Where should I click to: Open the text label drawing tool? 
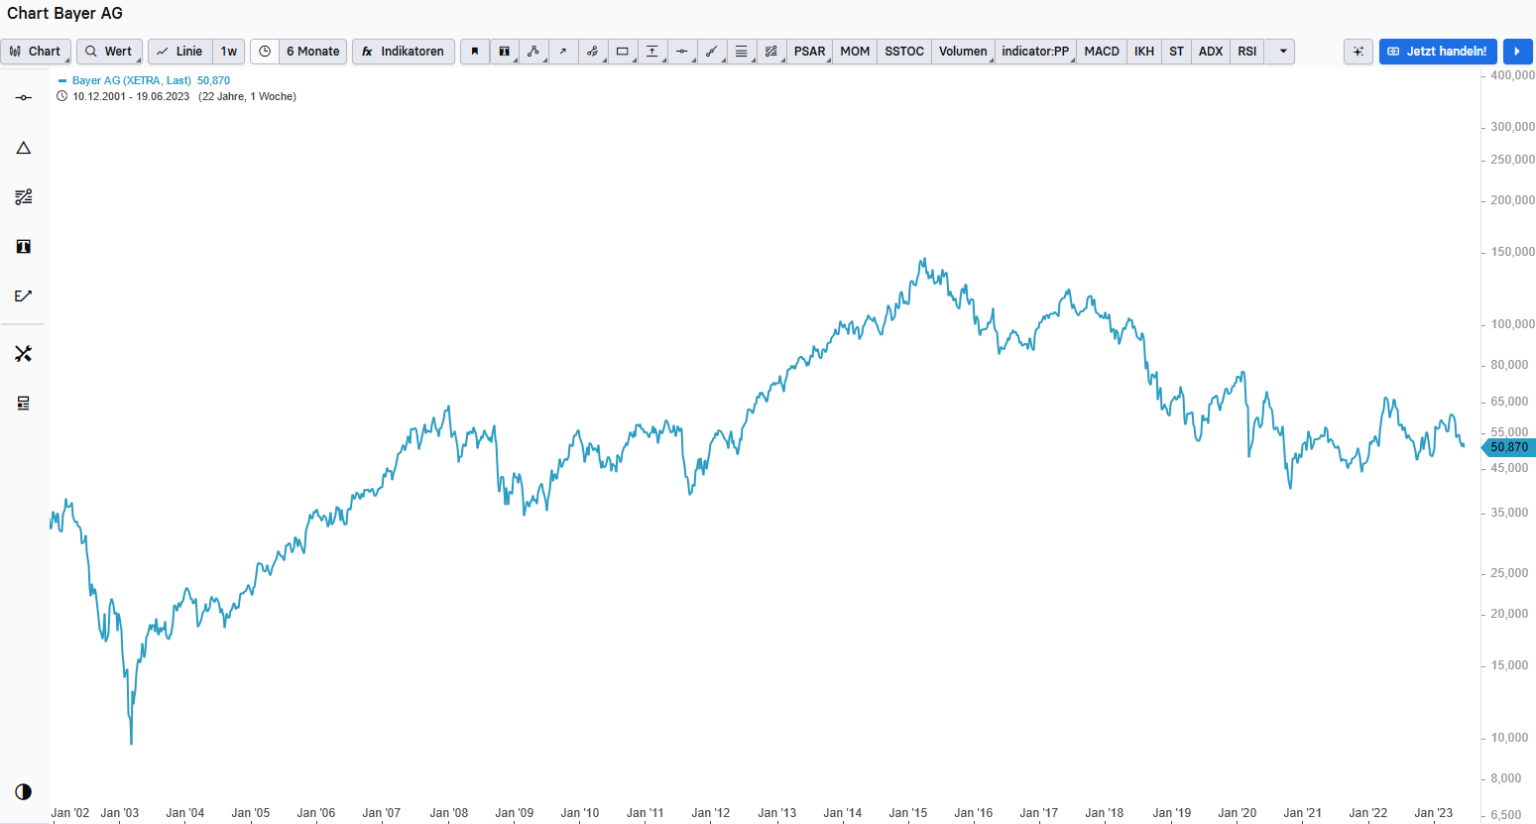[504, 51]
